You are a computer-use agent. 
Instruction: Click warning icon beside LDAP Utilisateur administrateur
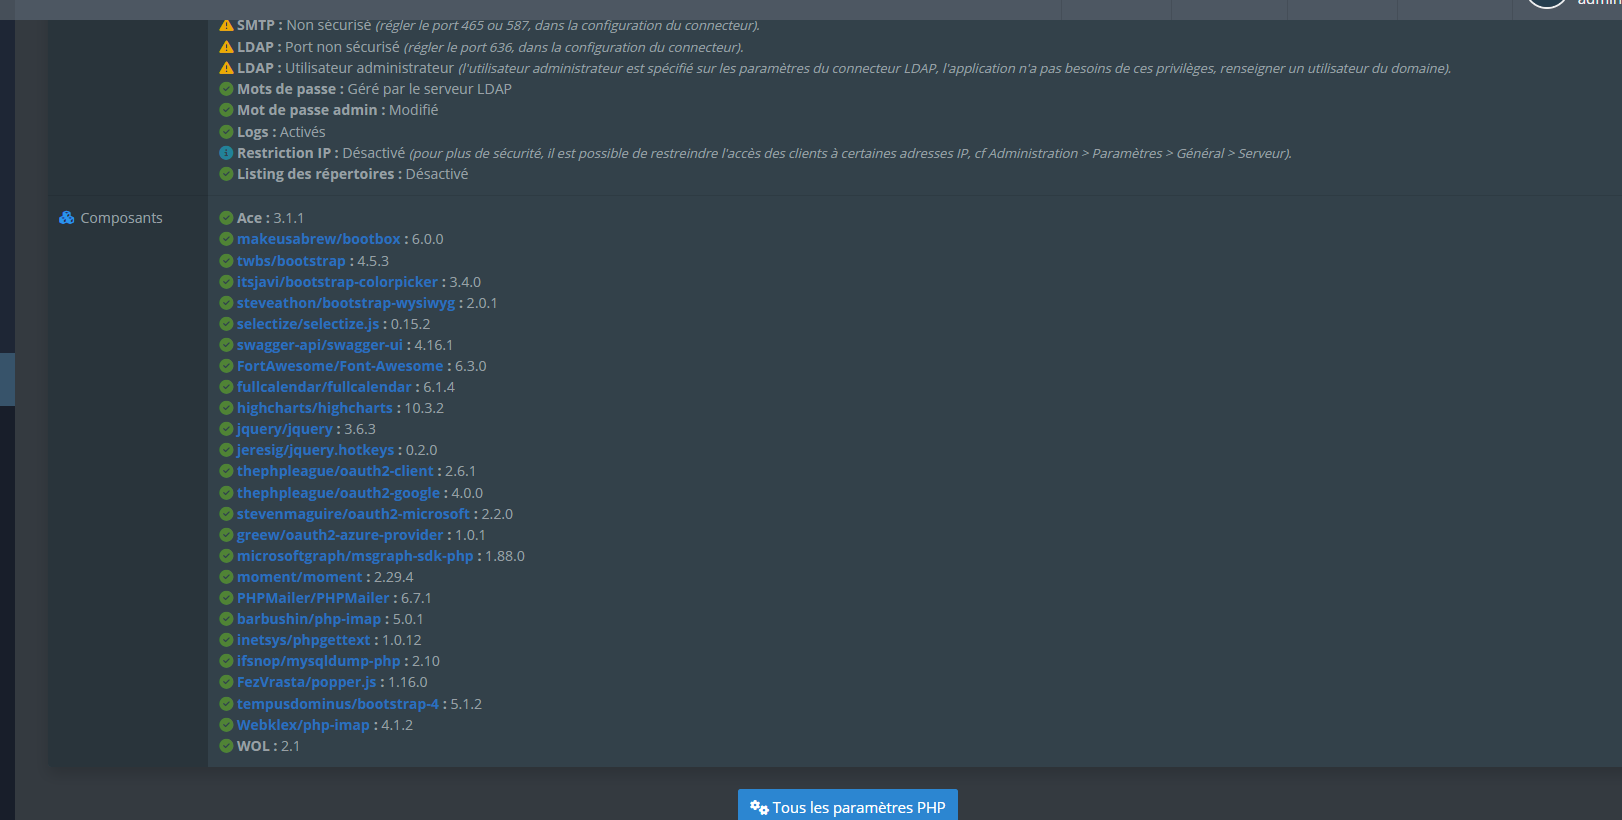tap(226, 68)
